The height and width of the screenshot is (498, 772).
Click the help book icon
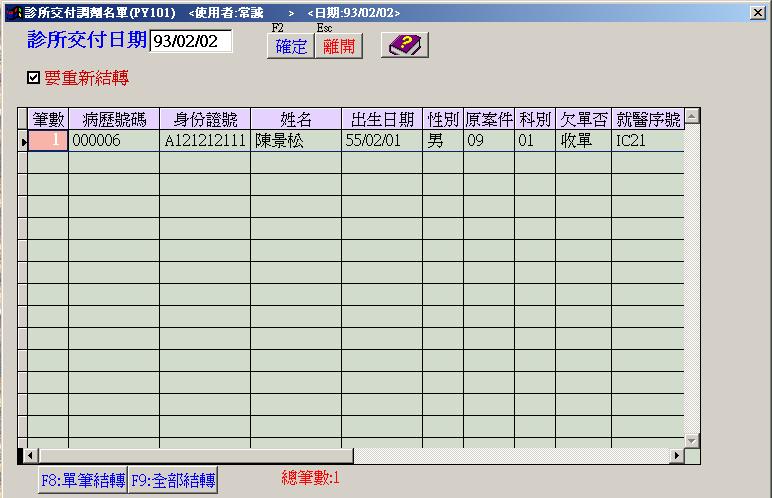[404, 46]
